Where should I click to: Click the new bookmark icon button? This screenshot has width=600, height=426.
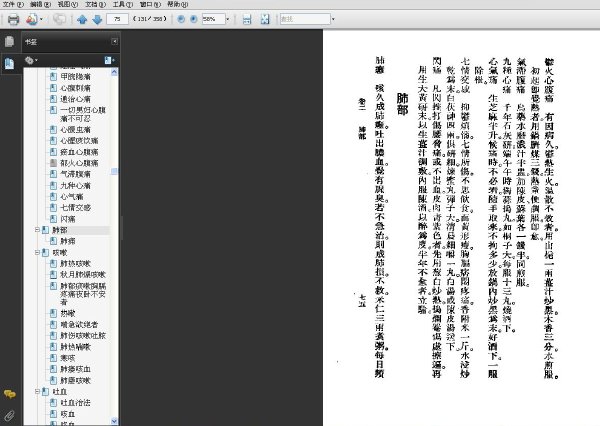[x=109, y=60]
